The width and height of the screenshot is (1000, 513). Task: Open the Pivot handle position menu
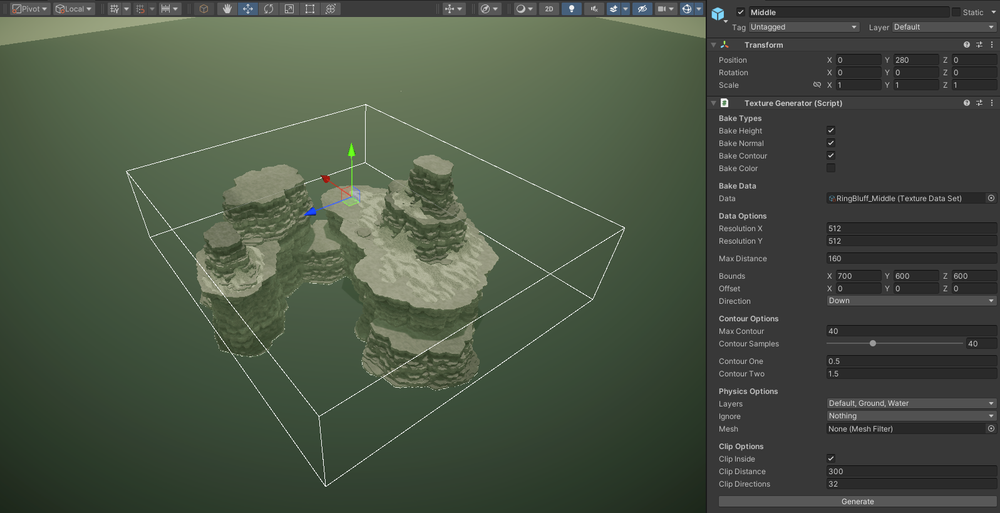coord(29,9)
